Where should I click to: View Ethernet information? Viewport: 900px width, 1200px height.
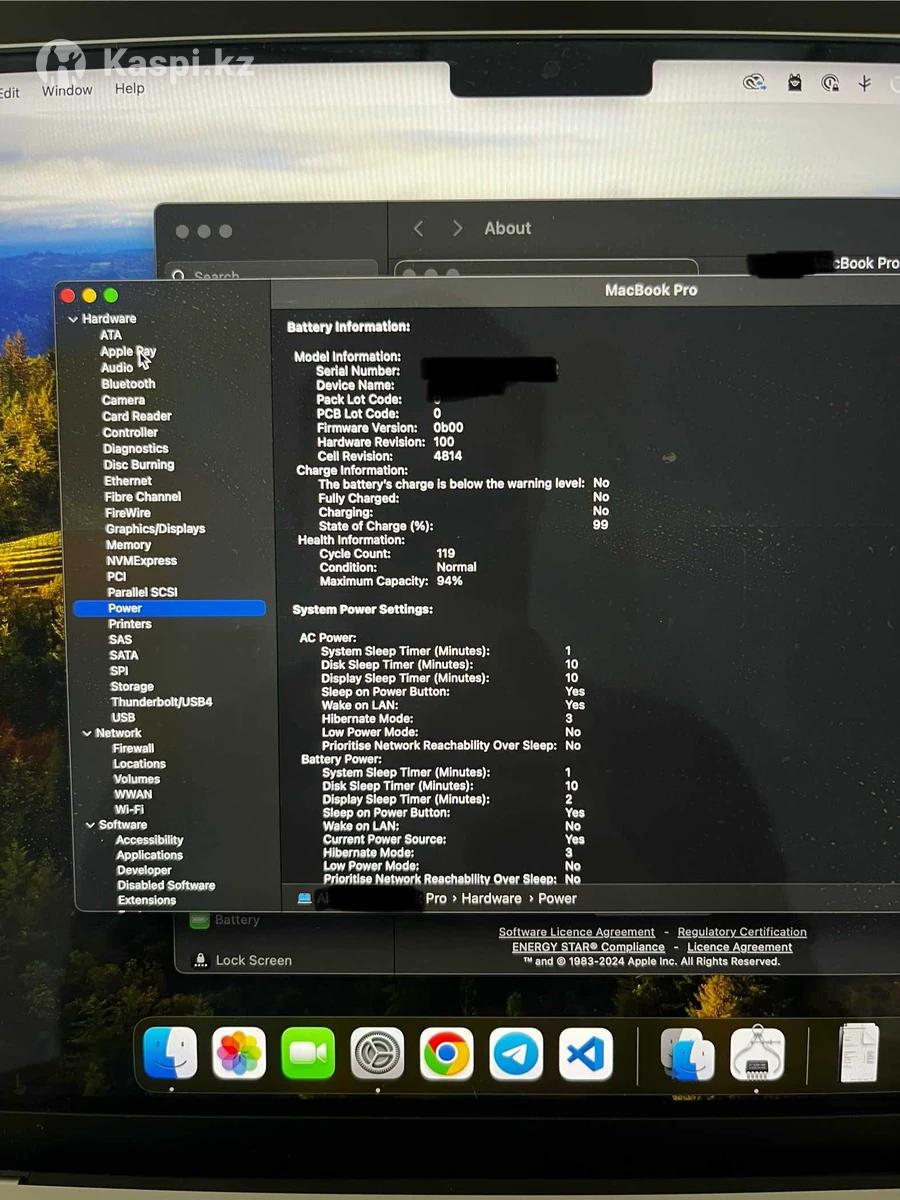[x=128, y=481]
